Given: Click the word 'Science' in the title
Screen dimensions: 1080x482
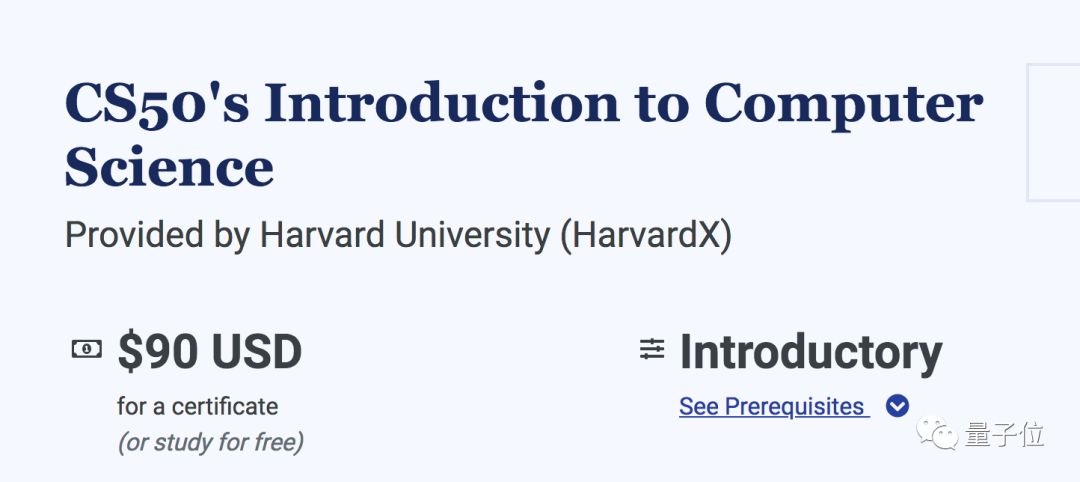Looking at the screenshot, I should tap(169, 167).
